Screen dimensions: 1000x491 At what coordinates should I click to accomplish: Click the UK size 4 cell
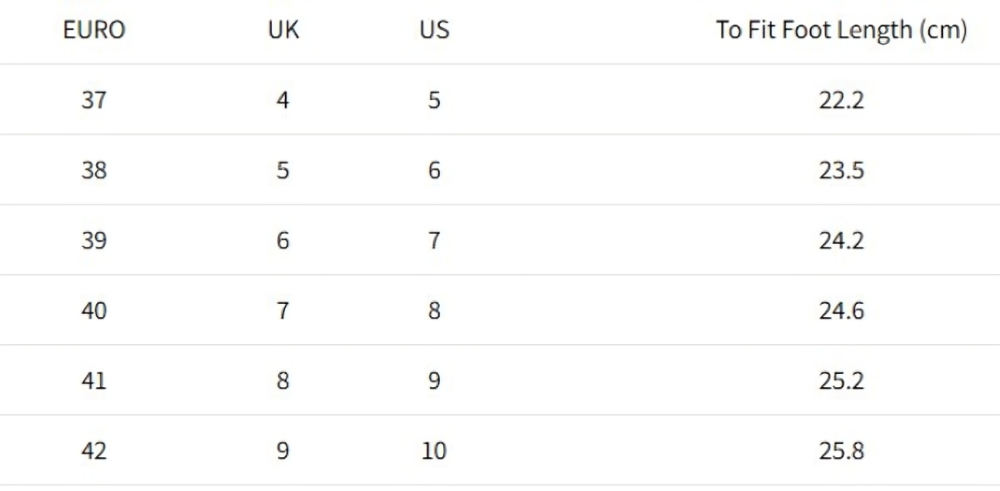[283, 100]
